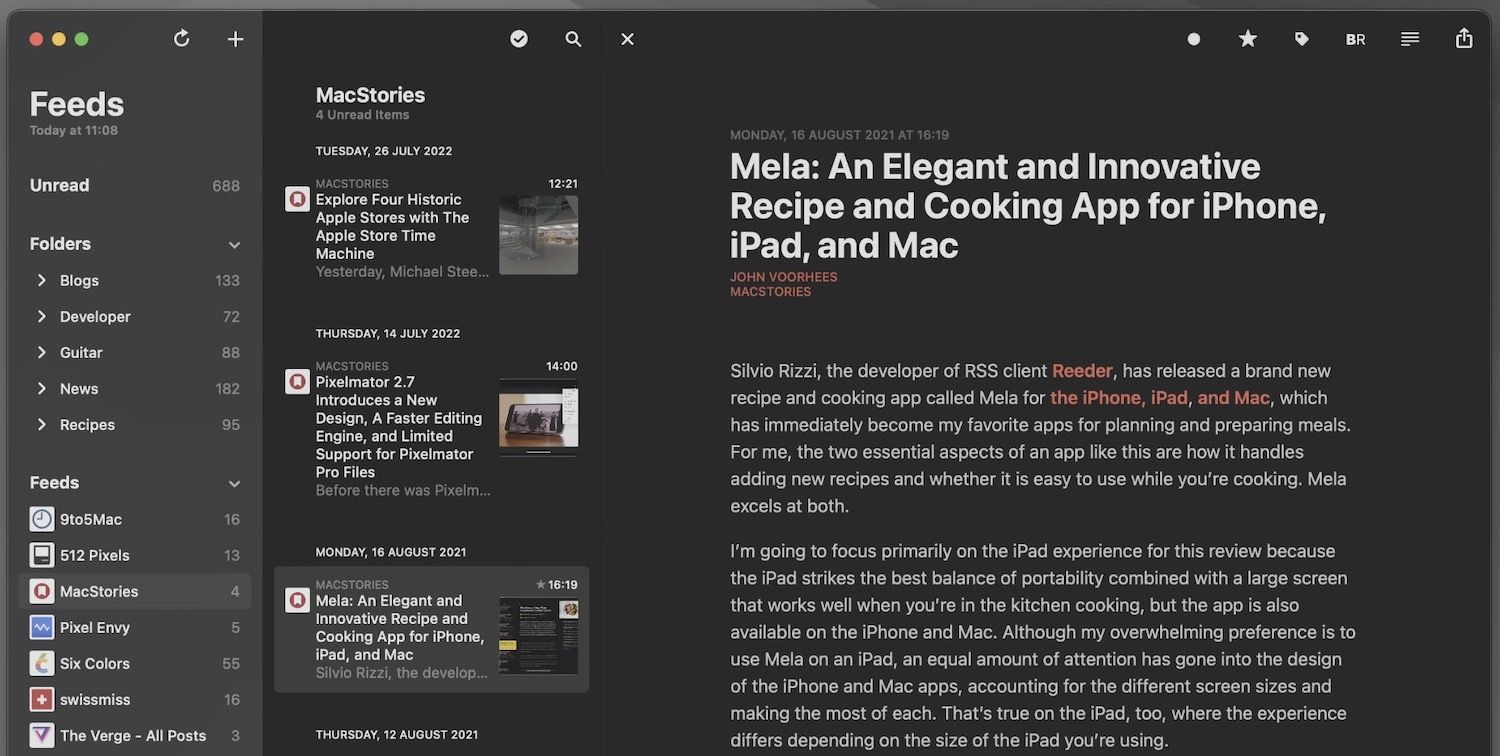Viewport: 1500px width, 756px height.
Task: Open the article search
Action: tap(573, 39)
